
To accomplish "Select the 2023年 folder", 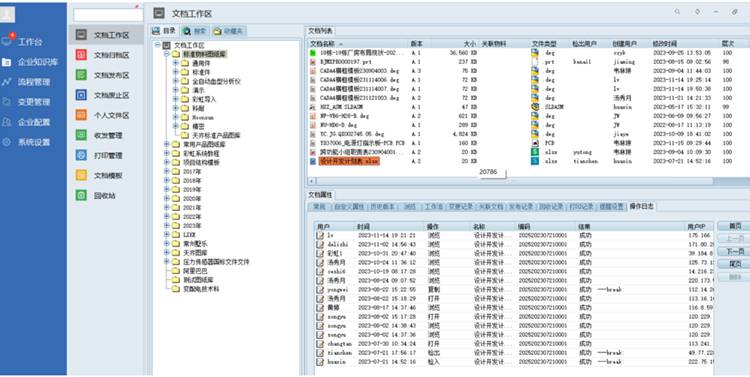I will point(192,226).
